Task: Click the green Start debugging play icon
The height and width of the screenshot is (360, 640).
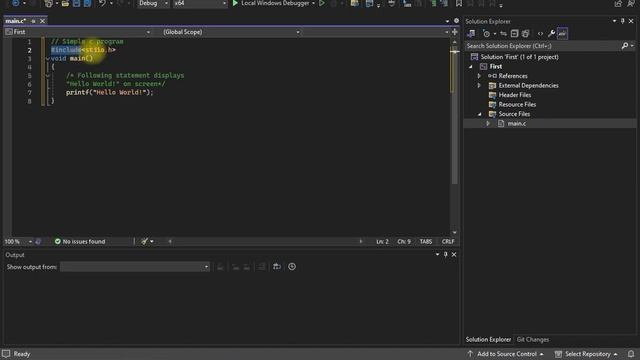Action: point(235,3)
